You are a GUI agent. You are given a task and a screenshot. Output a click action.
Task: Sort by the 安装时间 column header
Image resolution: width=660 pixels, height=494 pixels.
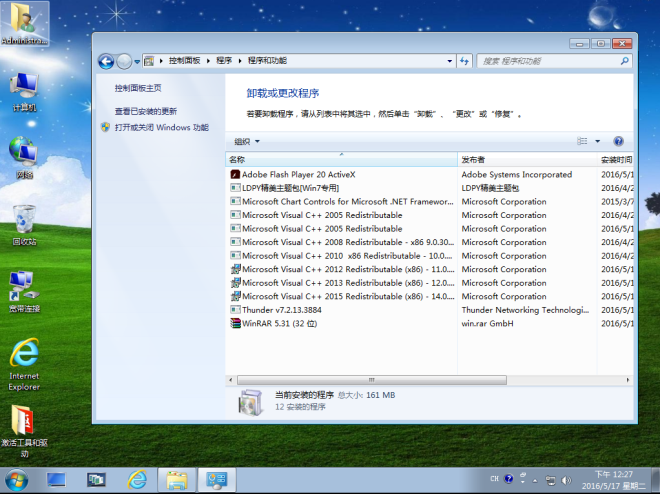[615, 159]
